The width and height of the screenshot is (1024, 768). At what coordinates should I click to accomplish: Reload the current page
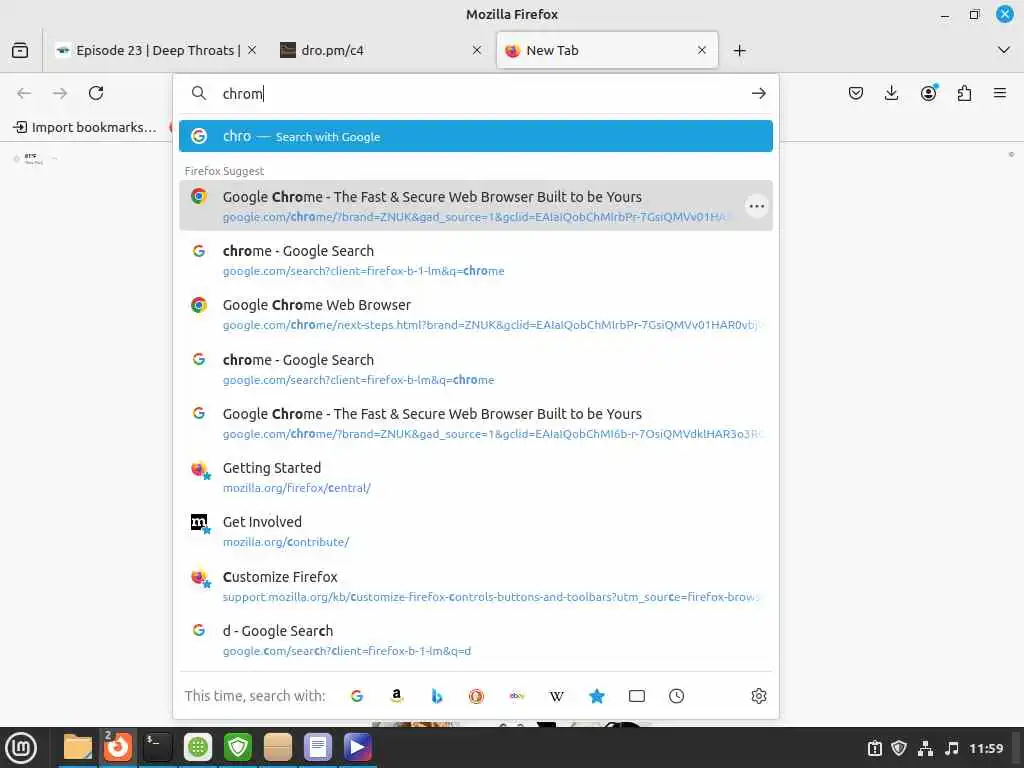(x=96, y=93)
